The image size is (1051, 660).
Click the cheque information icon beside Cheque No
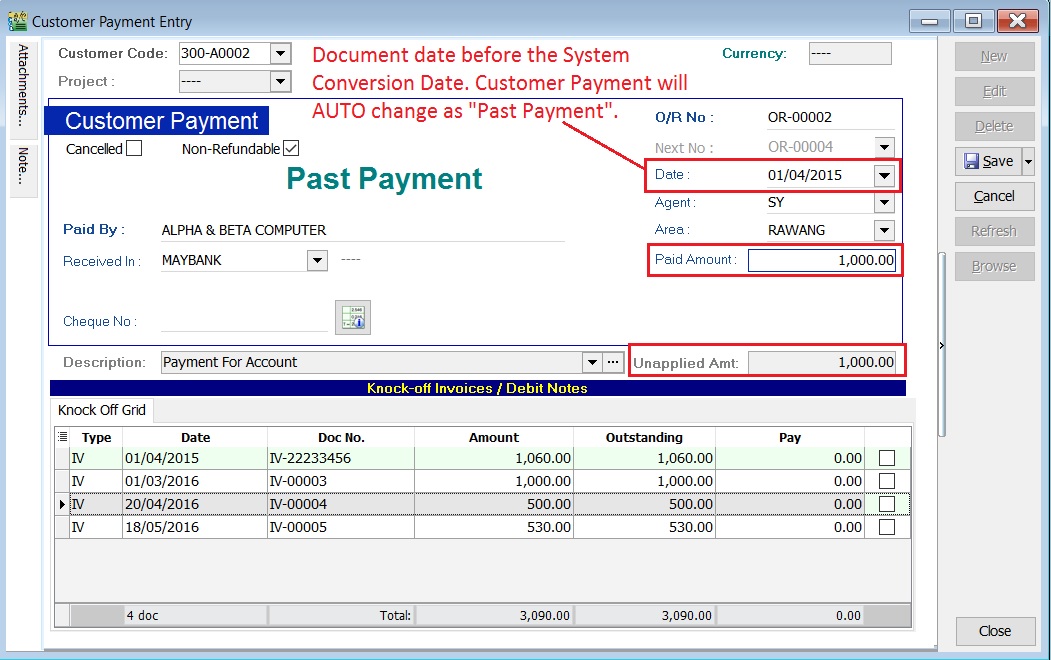point(352,317)
